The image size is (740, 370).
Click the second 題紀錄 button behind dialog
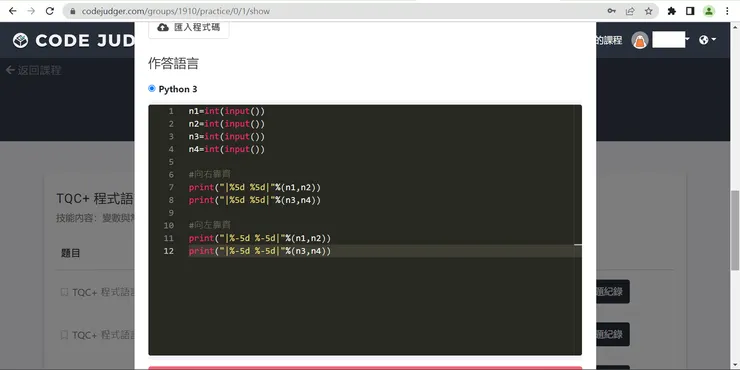pos(613,335)
